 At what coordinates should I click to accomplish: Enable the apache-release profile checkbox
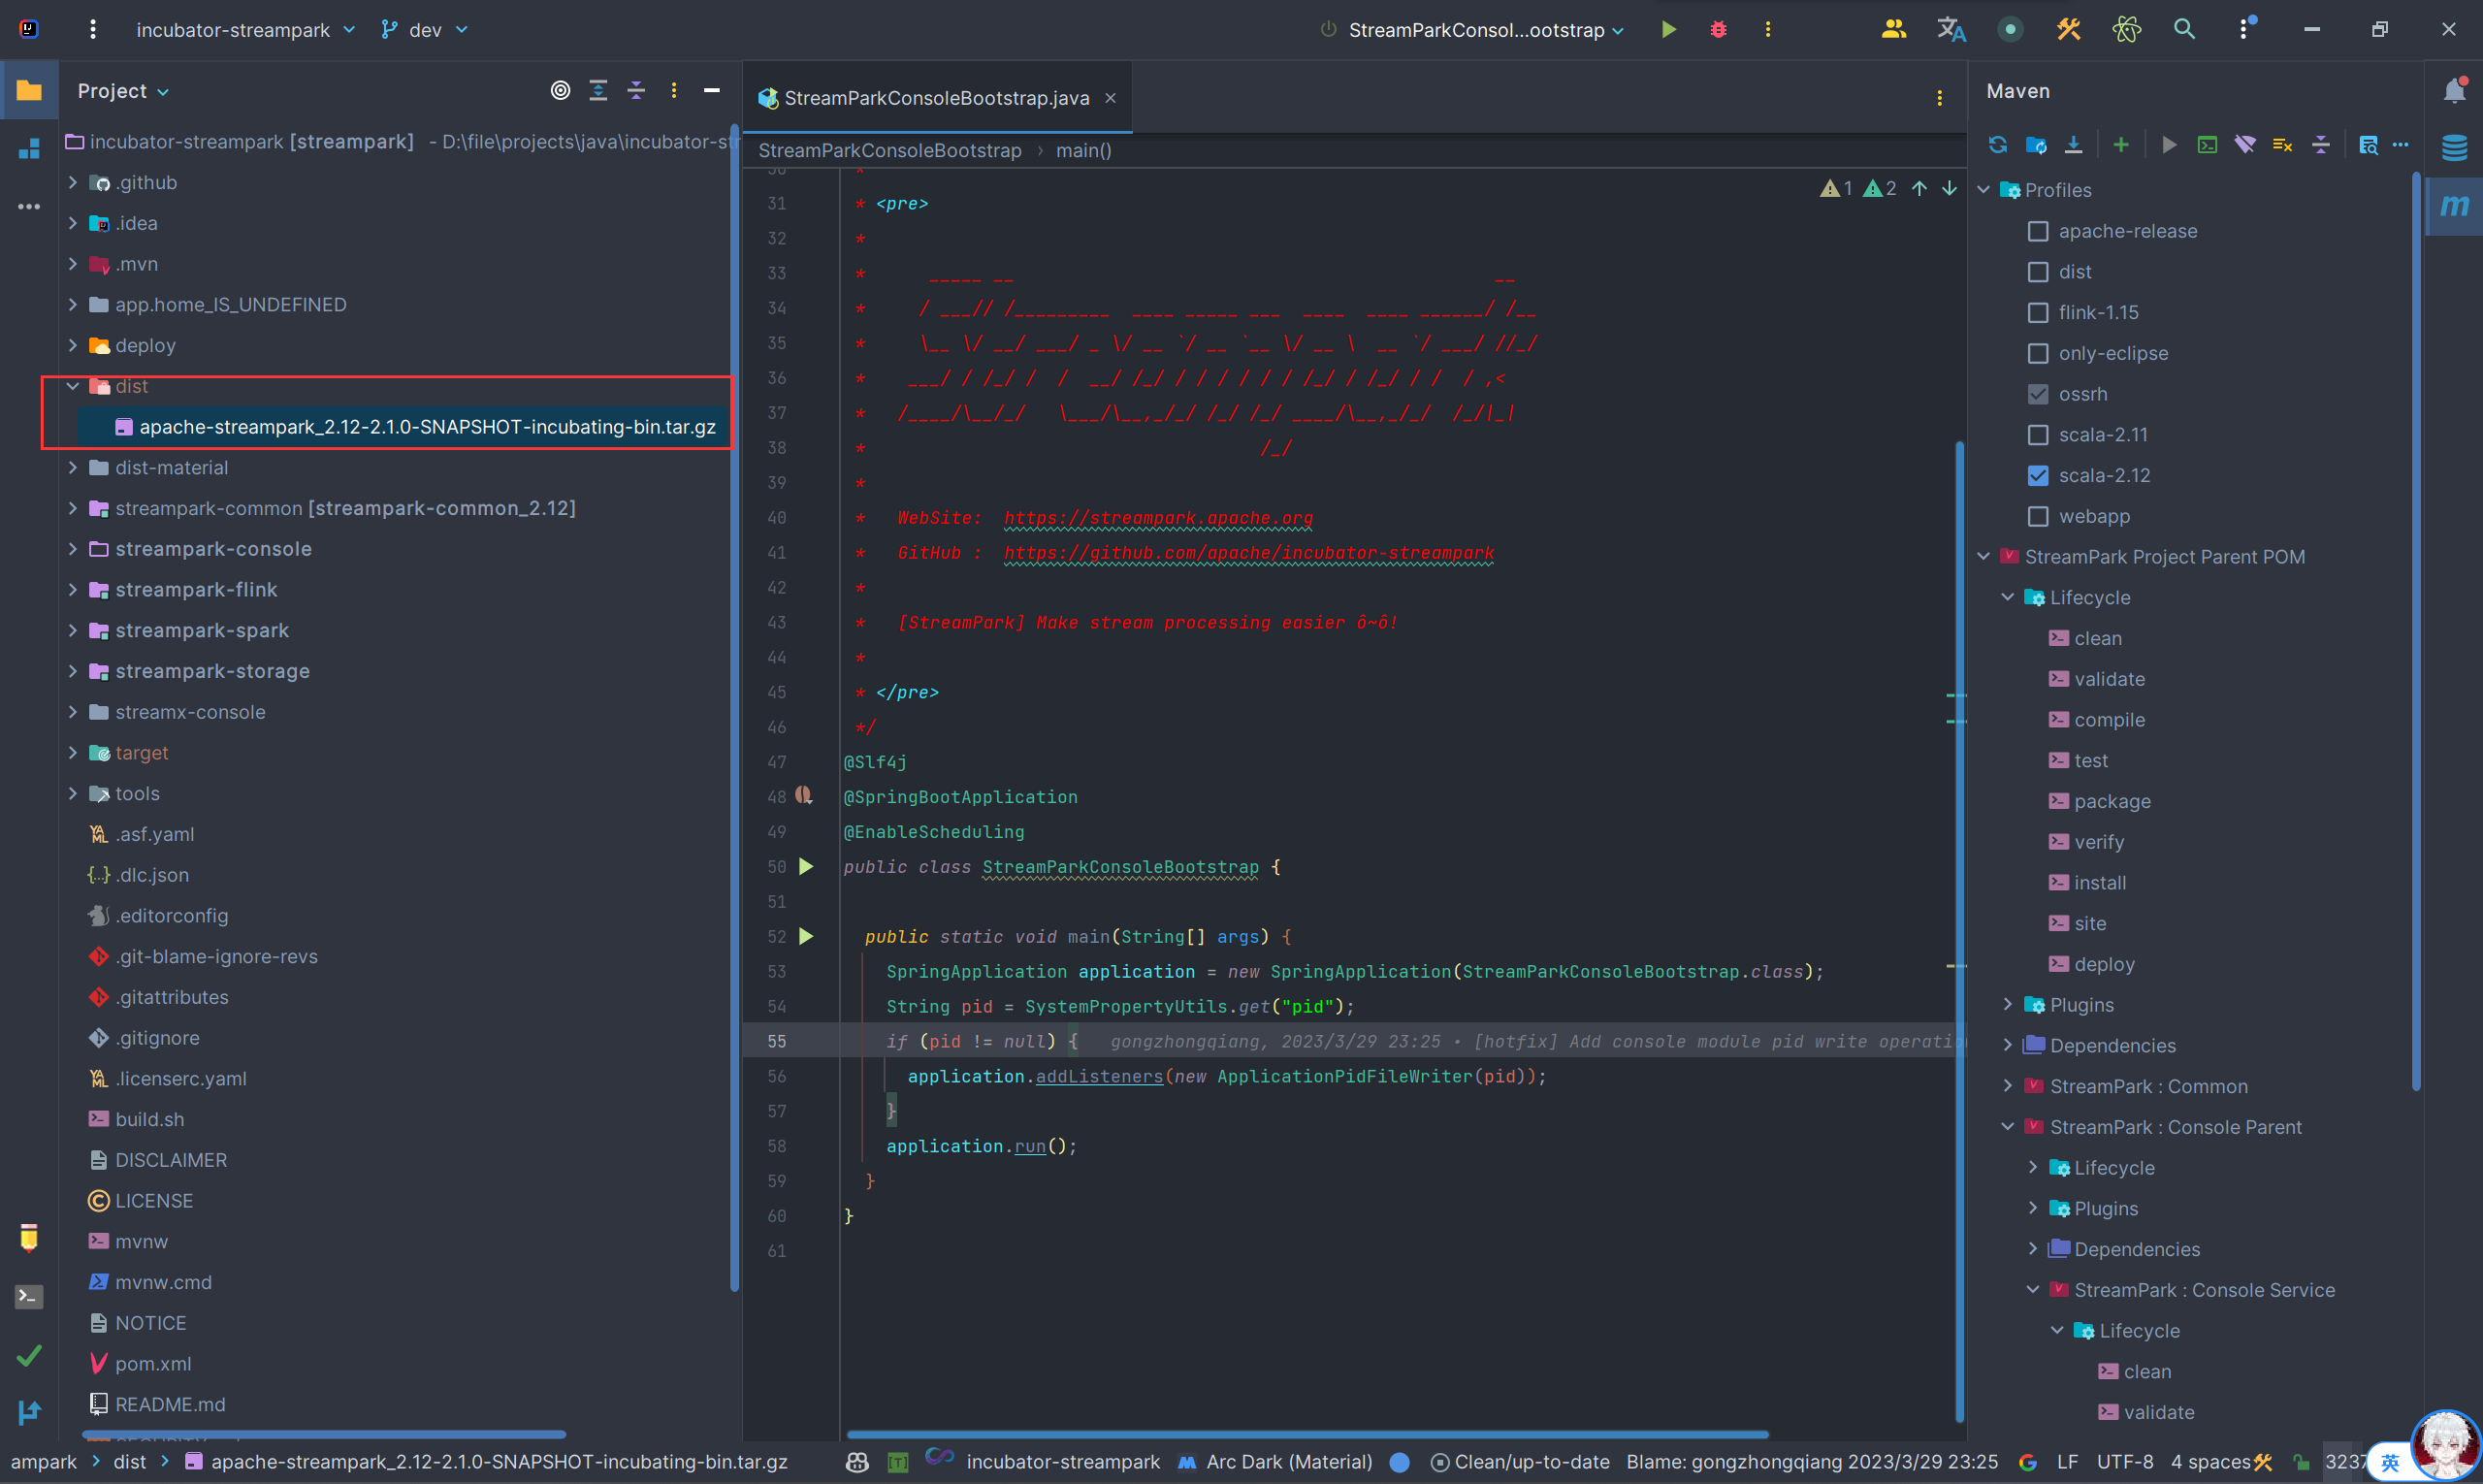point(2037,231)
